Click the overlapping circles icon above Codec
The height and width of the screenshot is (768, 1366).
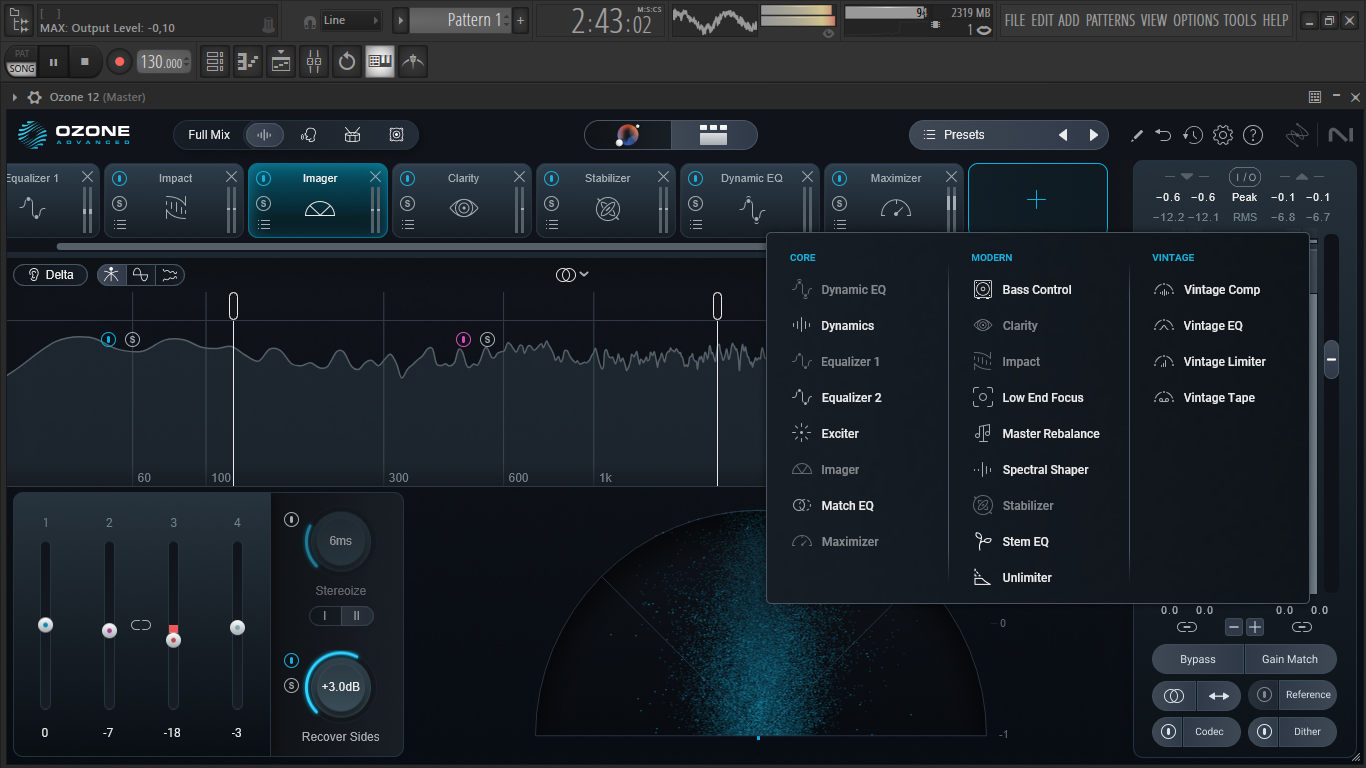tap(1175, 696)
